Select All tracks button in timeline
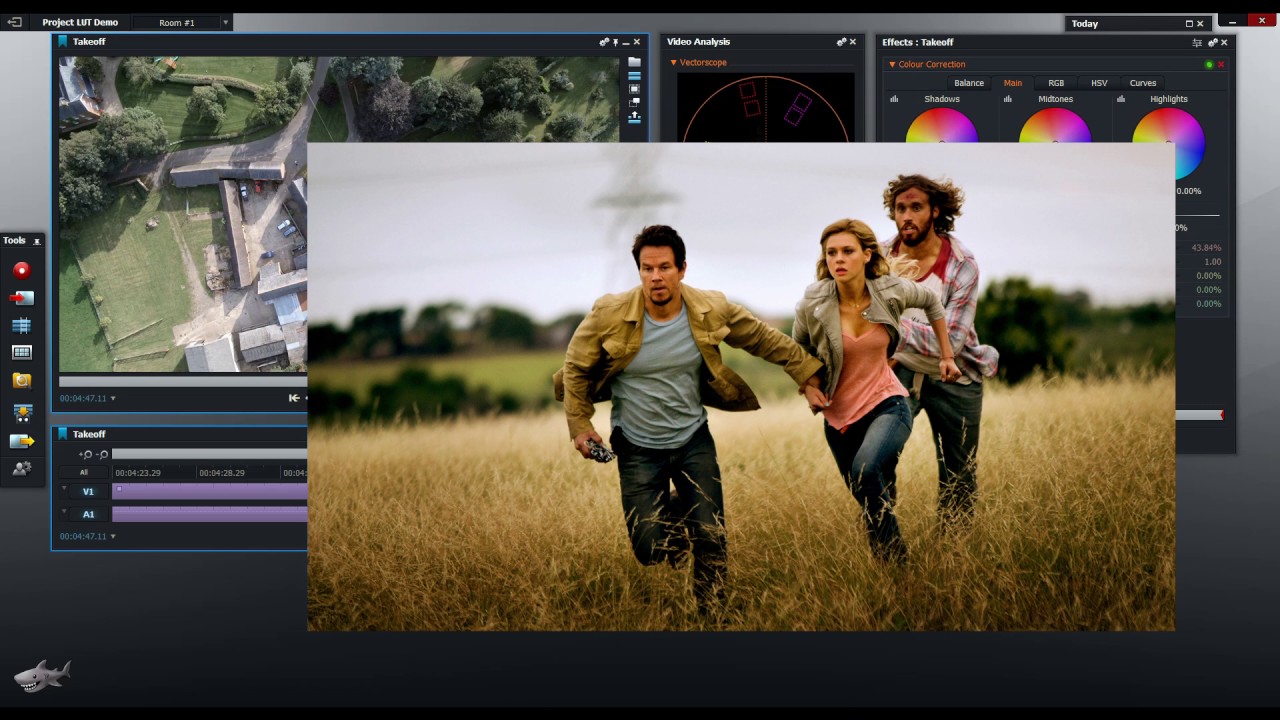This screenshot has width=1280, height=720. (84, 472)
